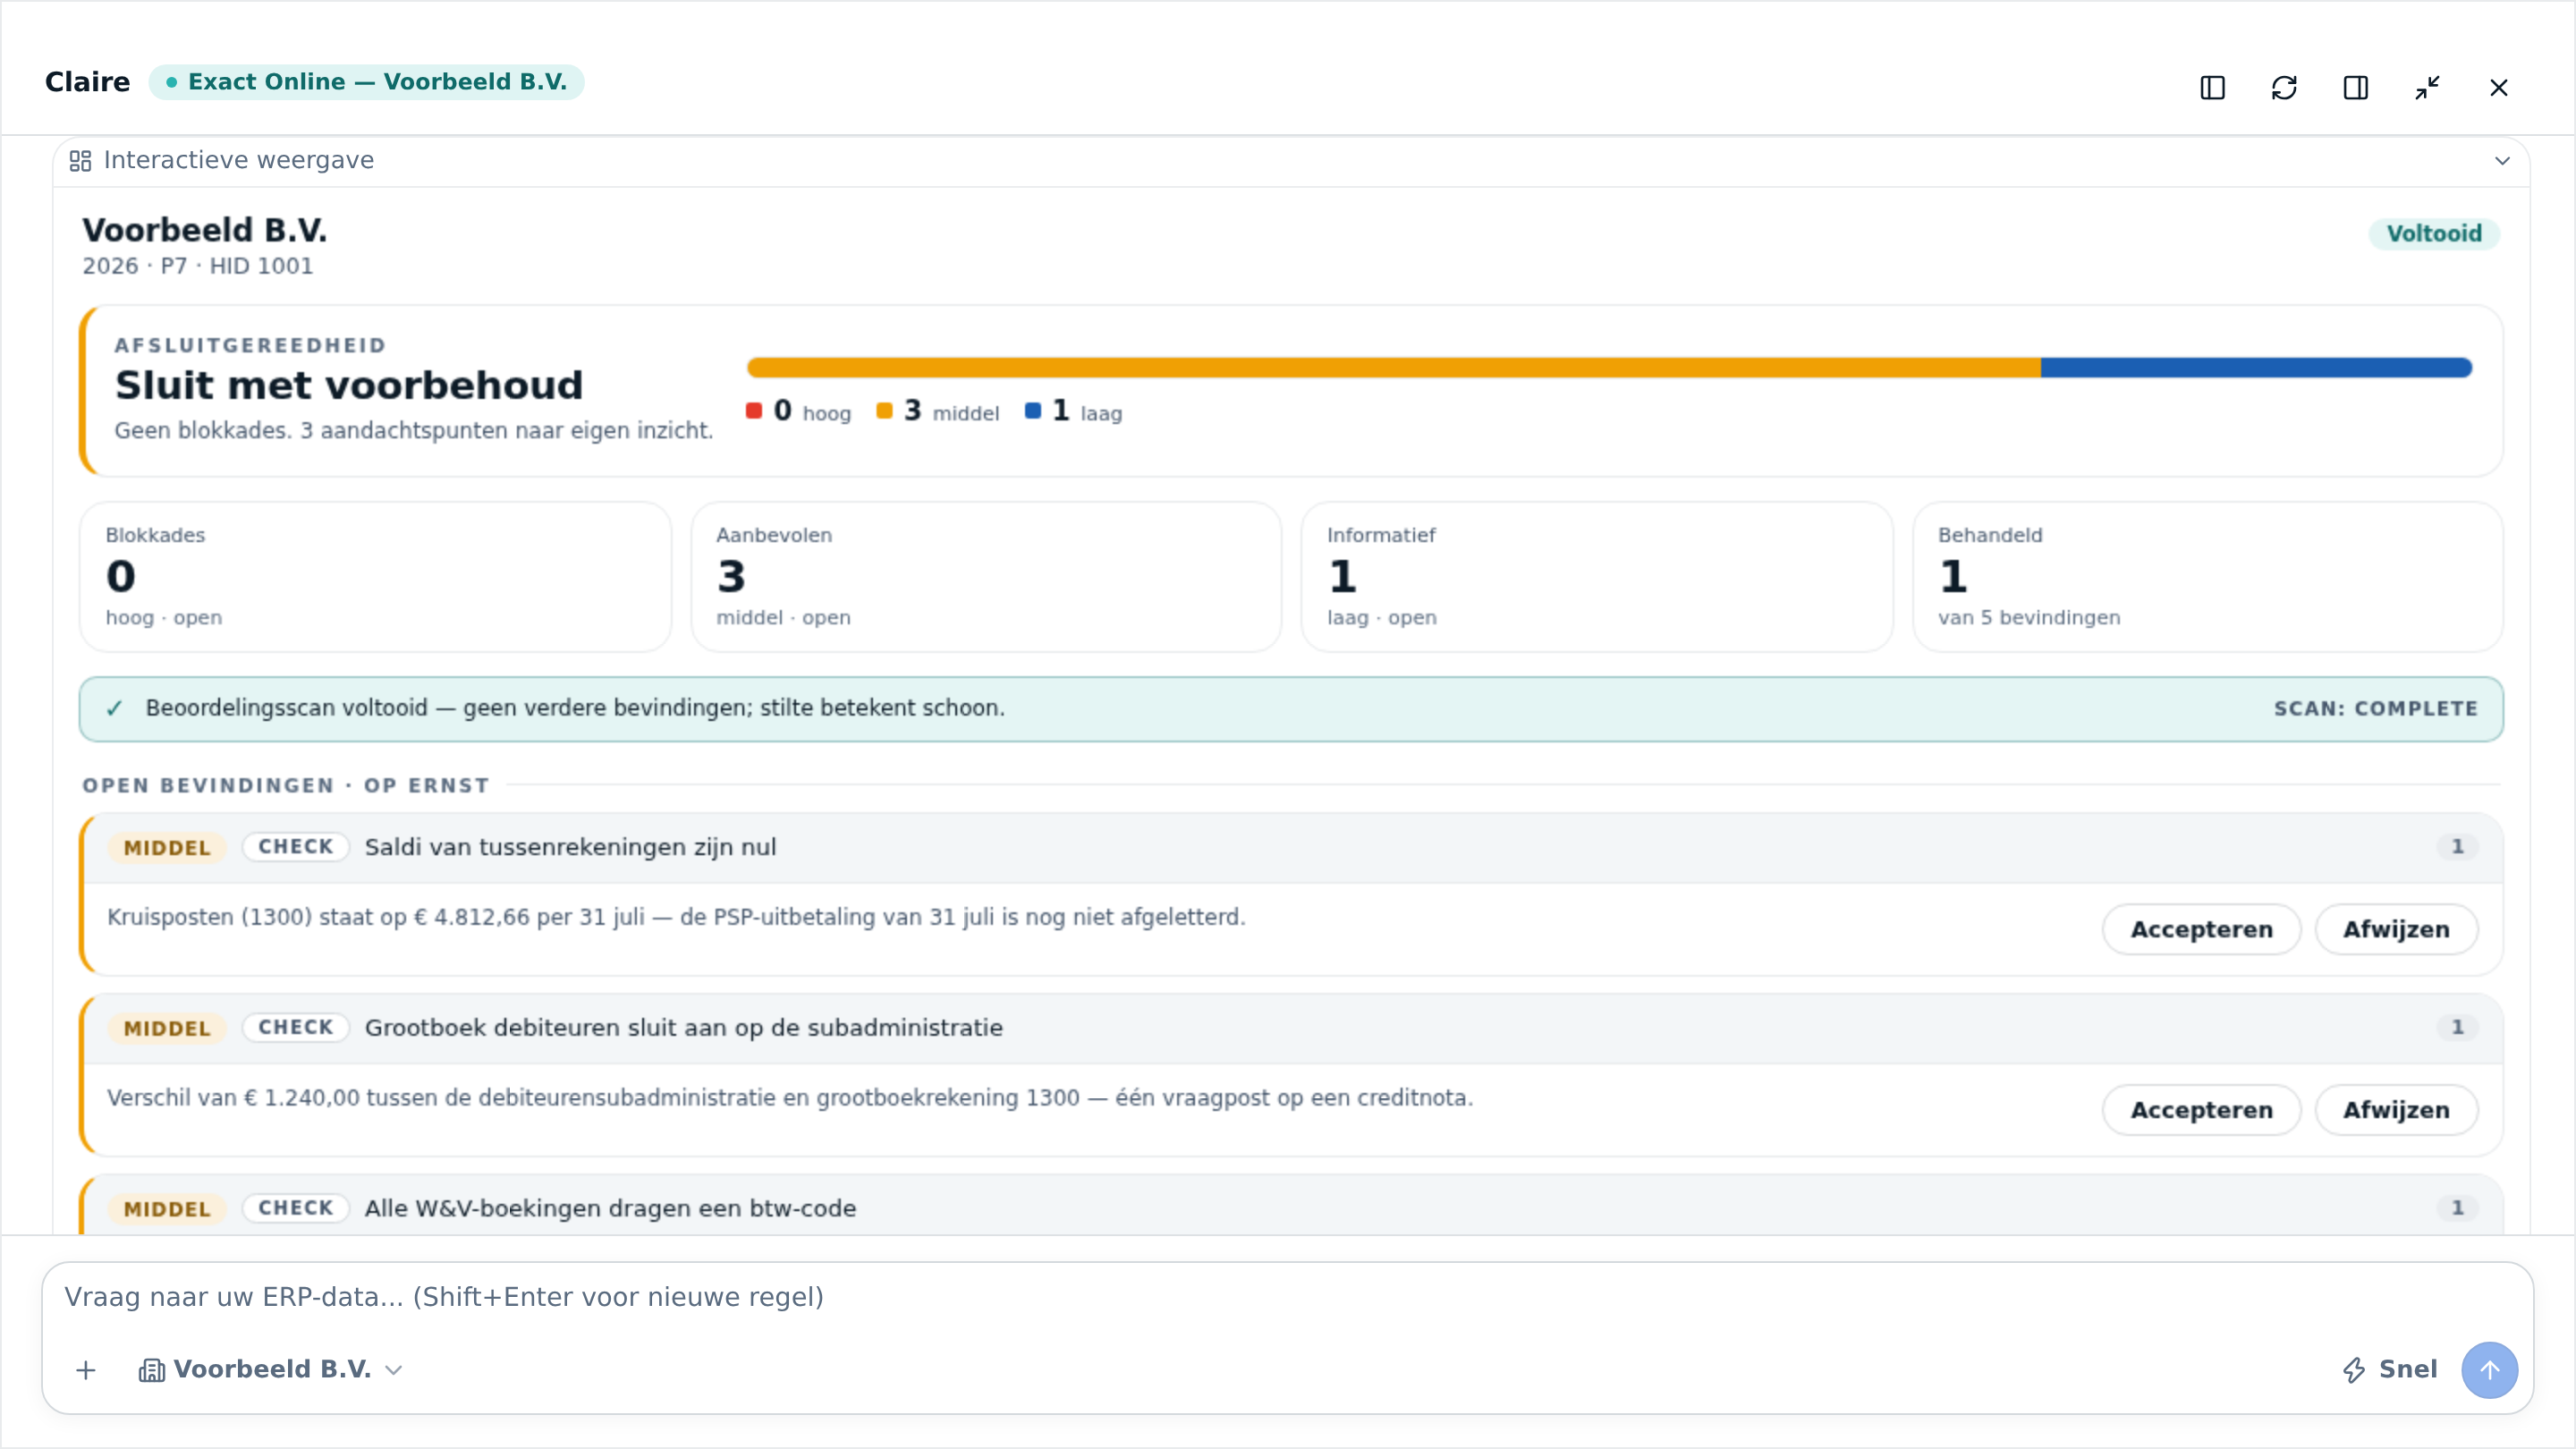Screen dimensions: 2576x1449
Task: Open the Aanbevolen summary card
Action: 986,577
